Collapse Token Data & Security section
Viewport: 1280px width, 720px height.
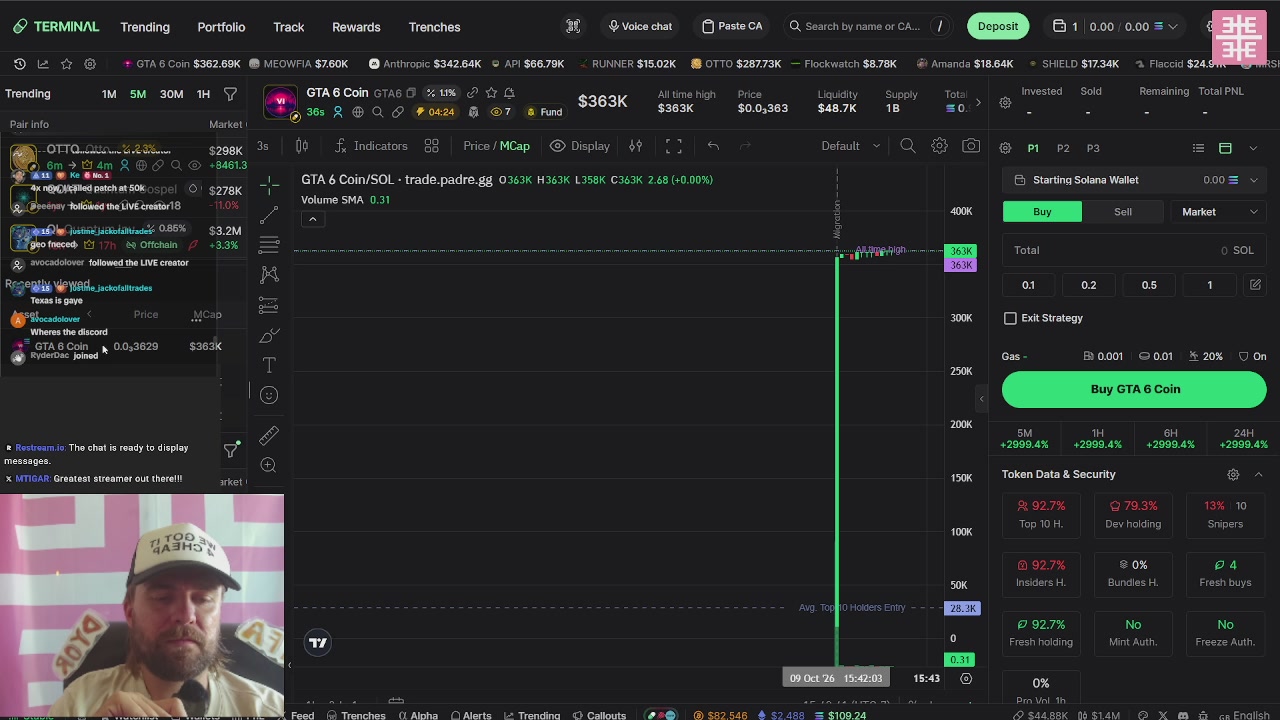[1258, 475]
